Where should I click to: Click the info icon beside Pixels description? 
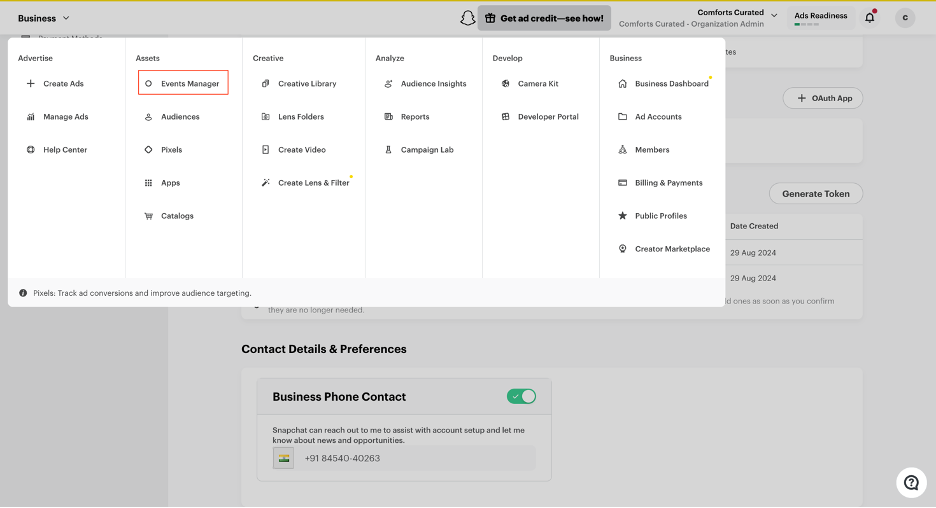pos(23,293)
